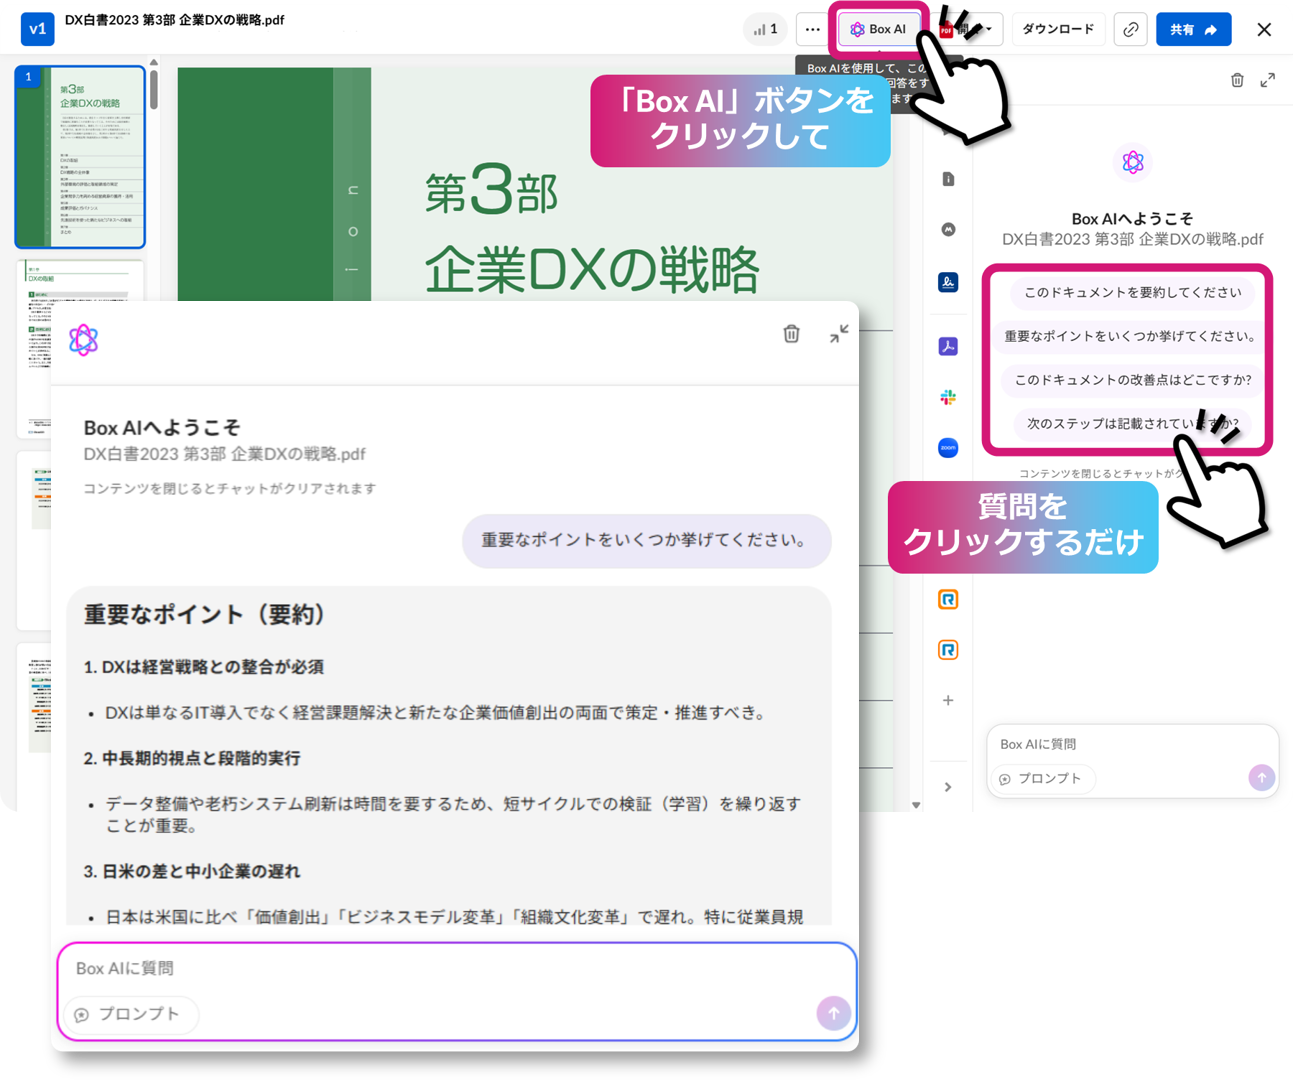Select the first page thumbnail

pyautogui.click(x=80, y=155)
